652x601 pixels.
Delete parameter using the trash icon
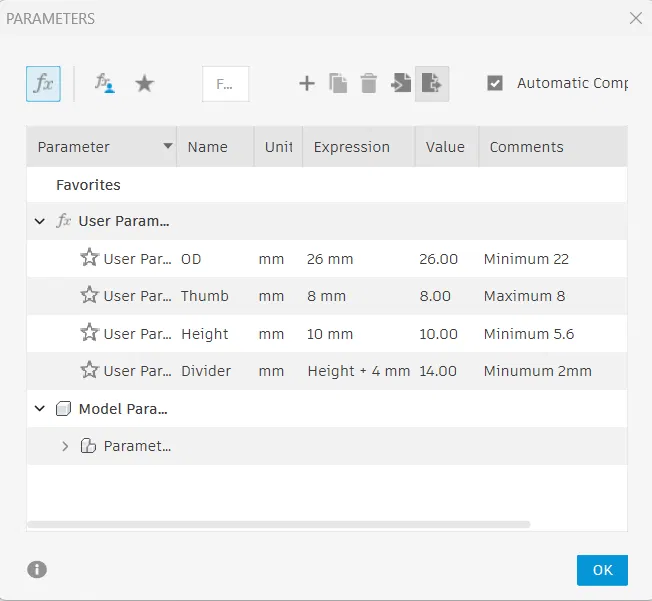click(x=369, y=84)
